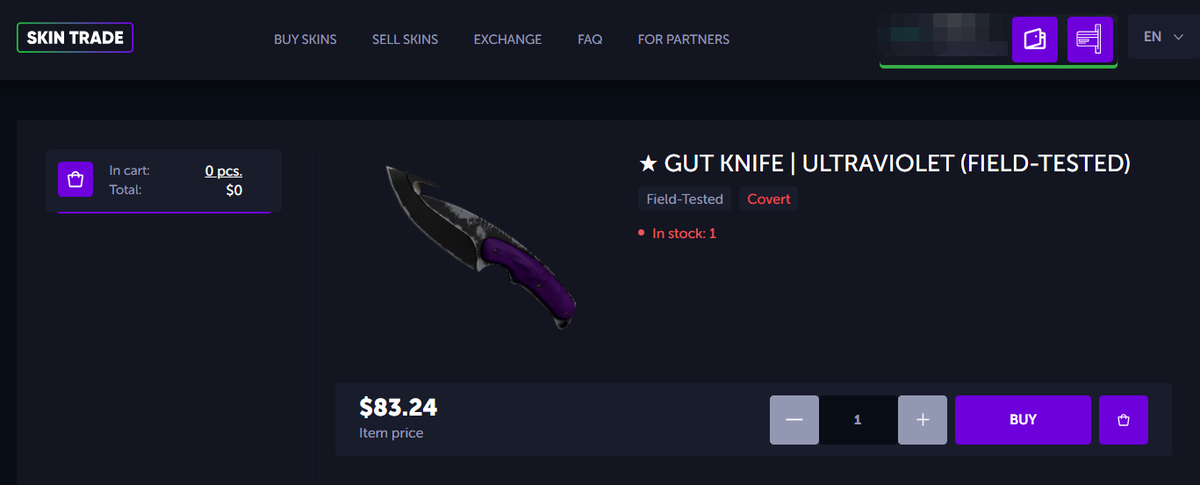Open the FAQ page
Screen dimensions: 1200x485
pos(590,40)
